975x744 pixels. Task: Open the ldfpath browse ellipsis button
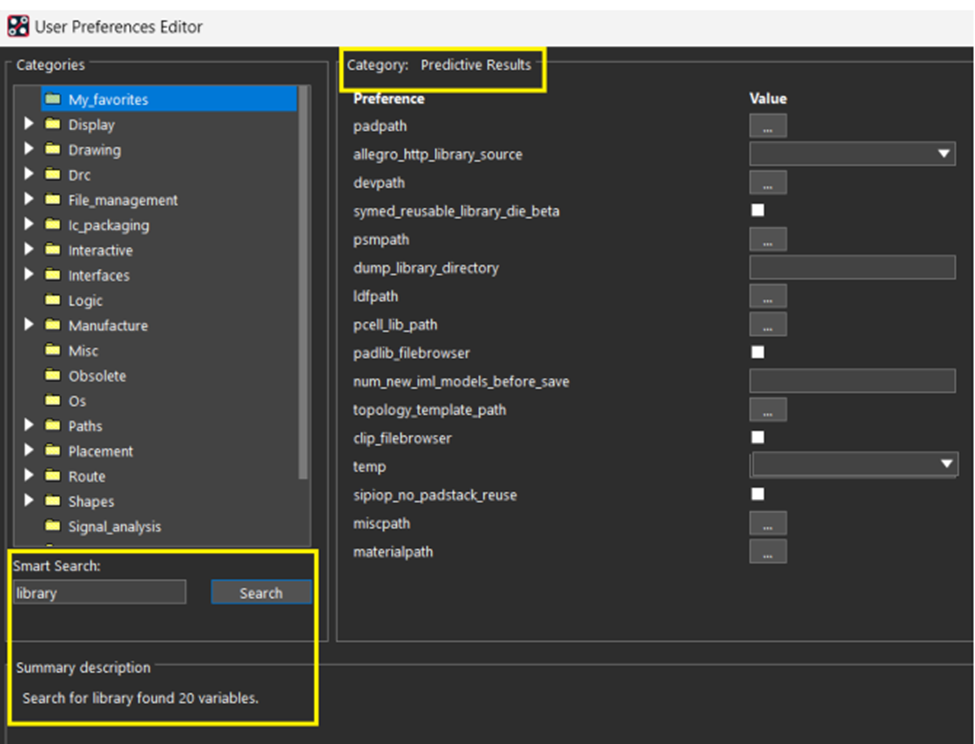[x=767, y=296]
